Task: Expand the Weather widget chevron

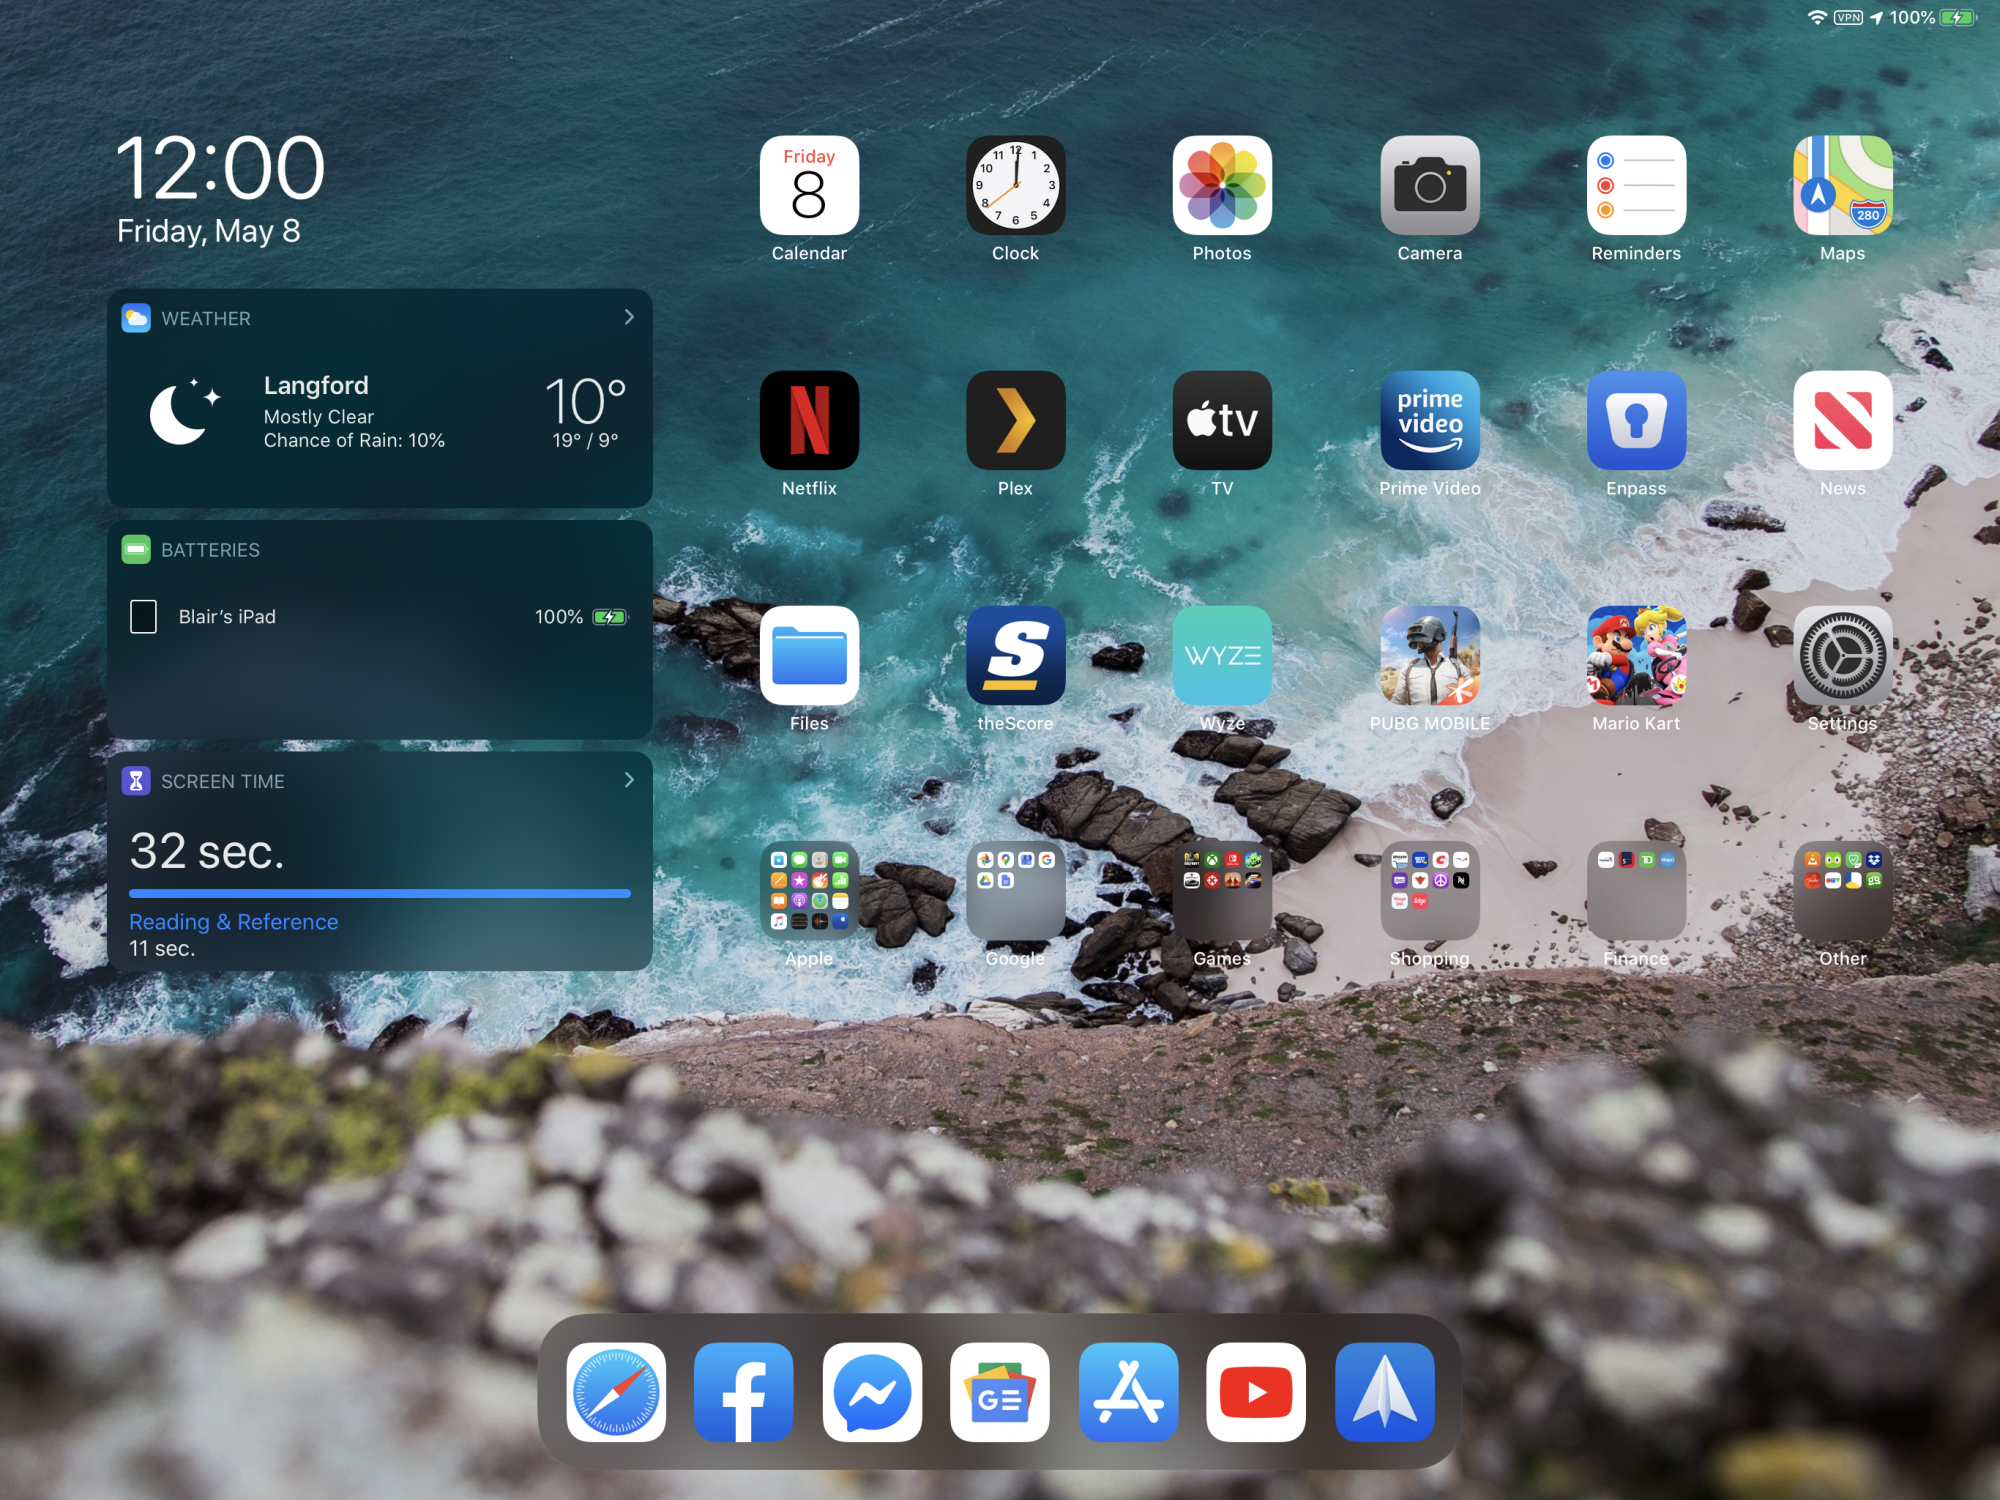Action: (629, 317)
